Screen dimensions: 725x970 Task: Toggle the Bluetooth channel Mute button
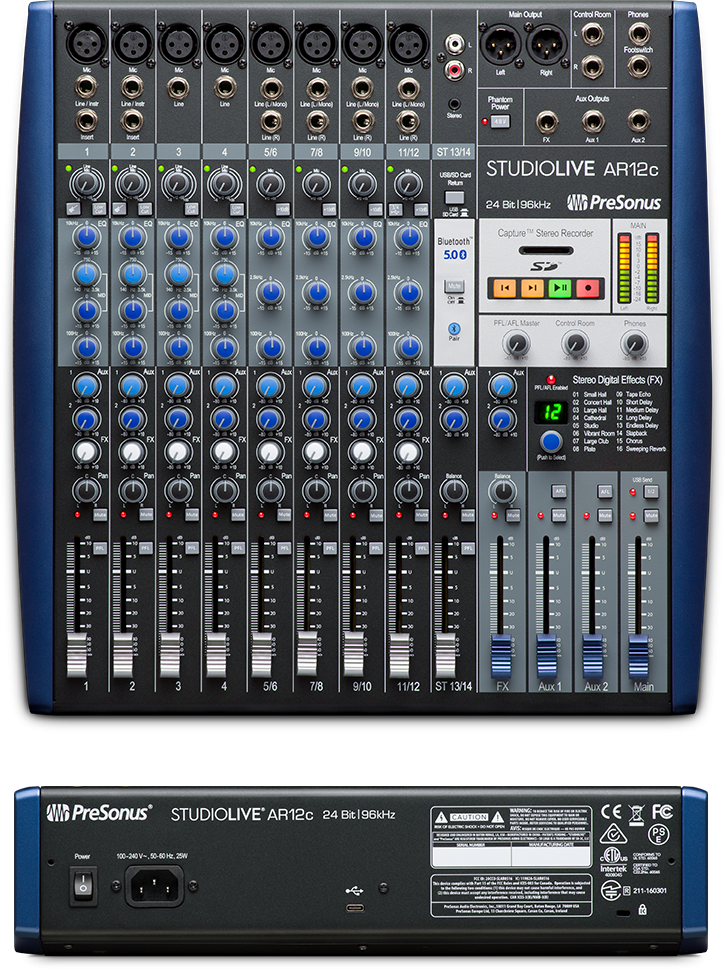[x=454, y=286]
